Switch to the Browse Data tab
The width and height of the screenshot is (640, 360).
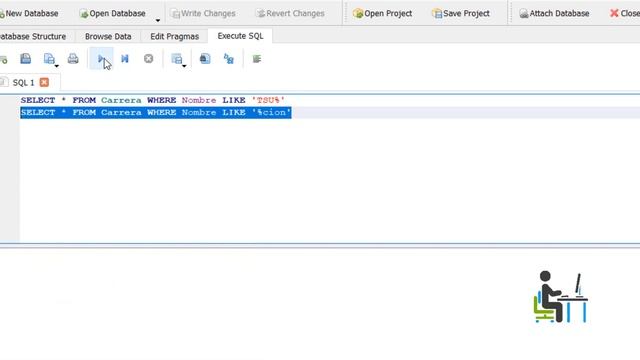click(x=108, y=36)
